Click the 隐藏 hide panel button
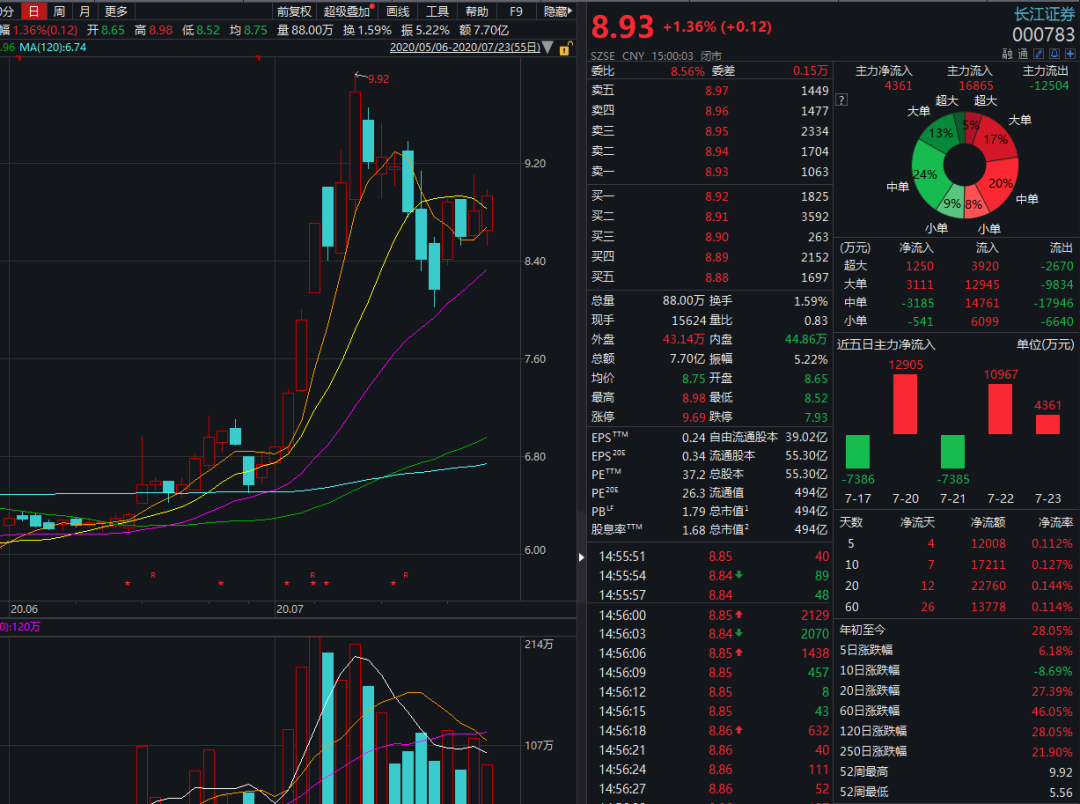The width and height of the screenshot is (1080, 804). 556,12
